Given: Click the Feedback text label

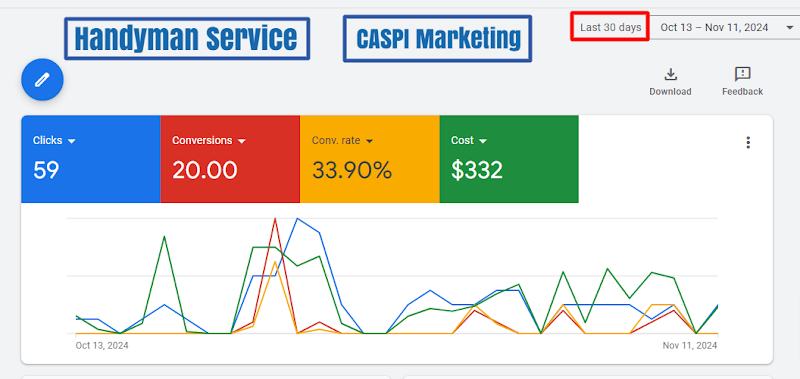Looking at the screenshot, I should pos(742,92).
